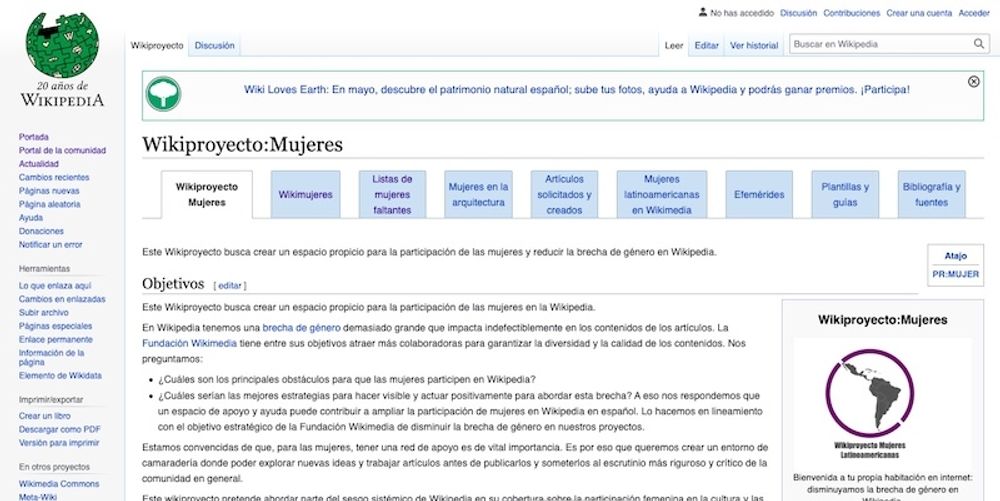Screen dimensions: 1000x501
Task: Open Cambios recientes
Action: point(54,177)
